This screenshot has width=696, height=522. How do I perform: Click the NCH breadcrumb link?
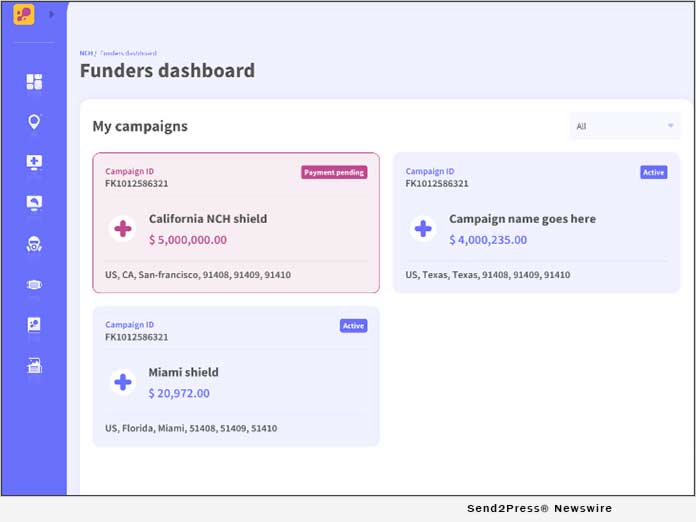coord(86,53)
